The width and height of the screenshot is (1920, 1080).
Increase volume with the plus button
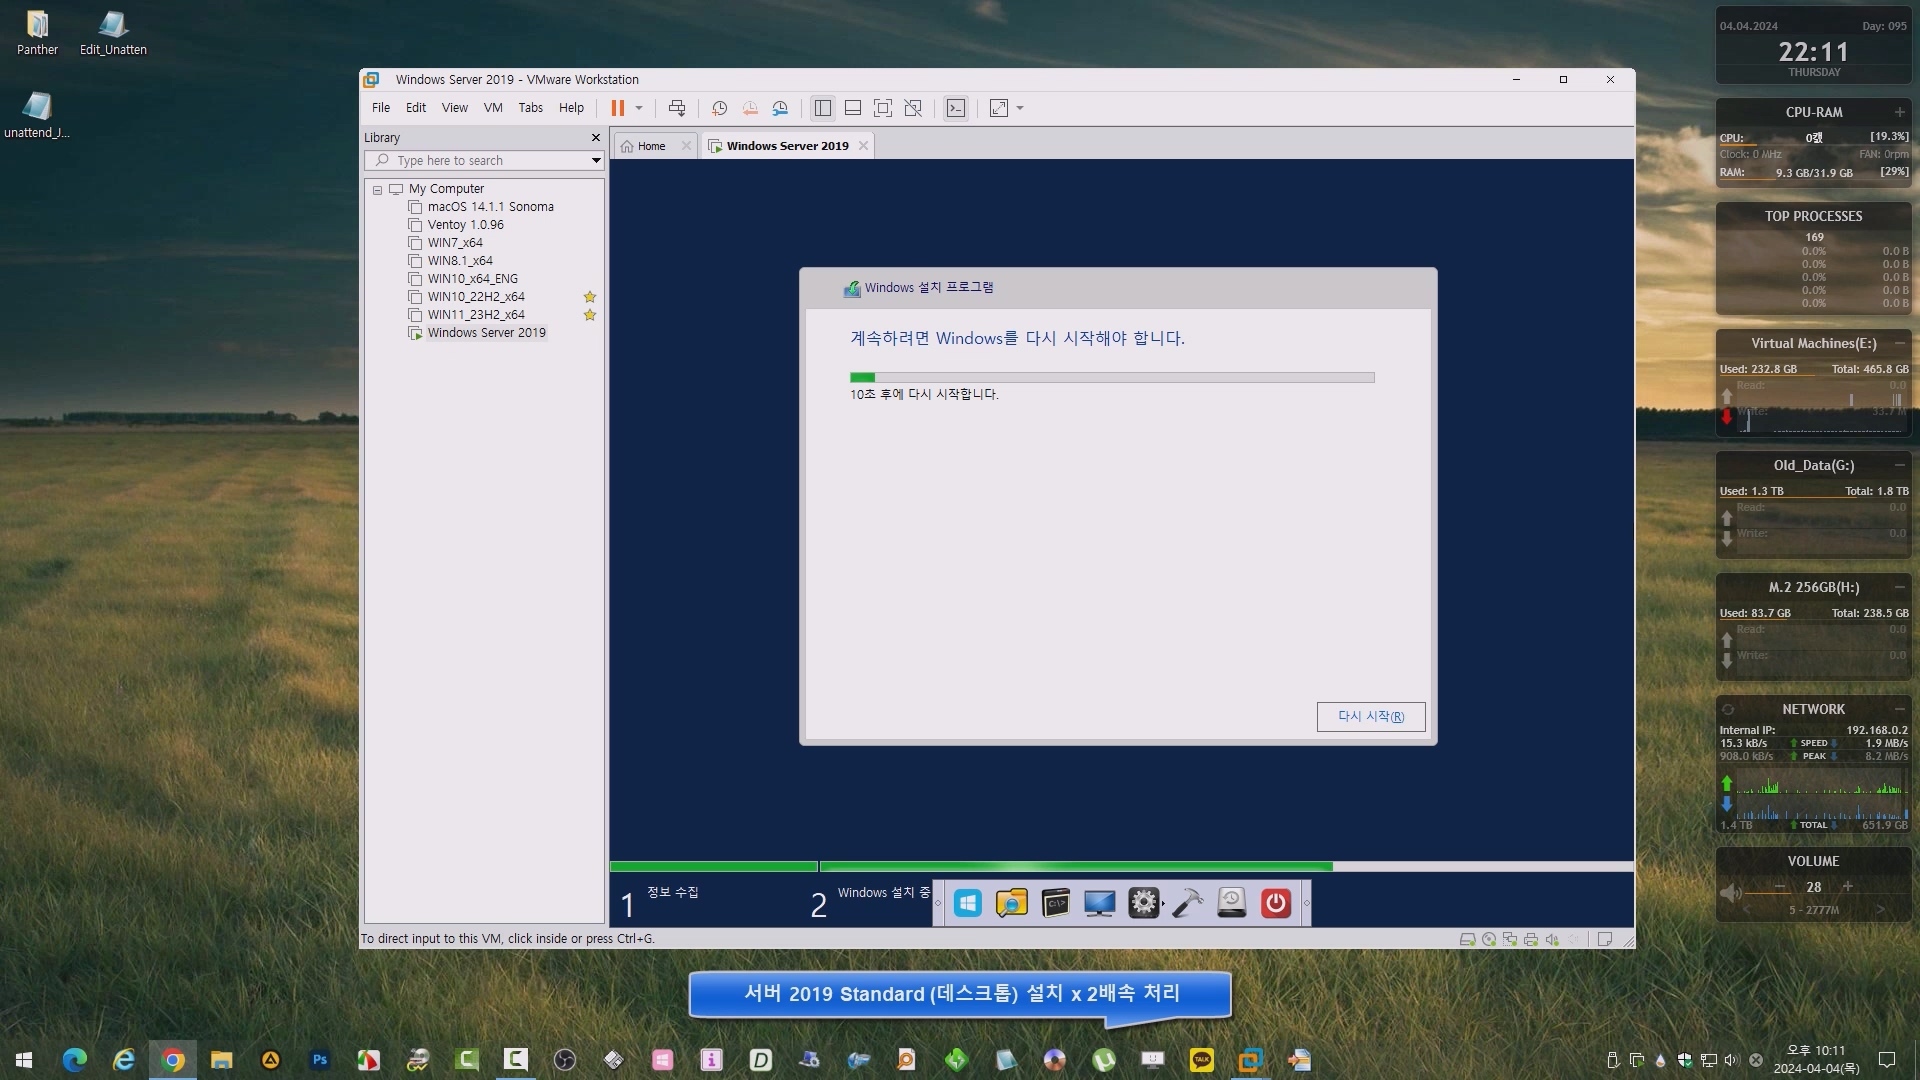[x=1848, y=887]
